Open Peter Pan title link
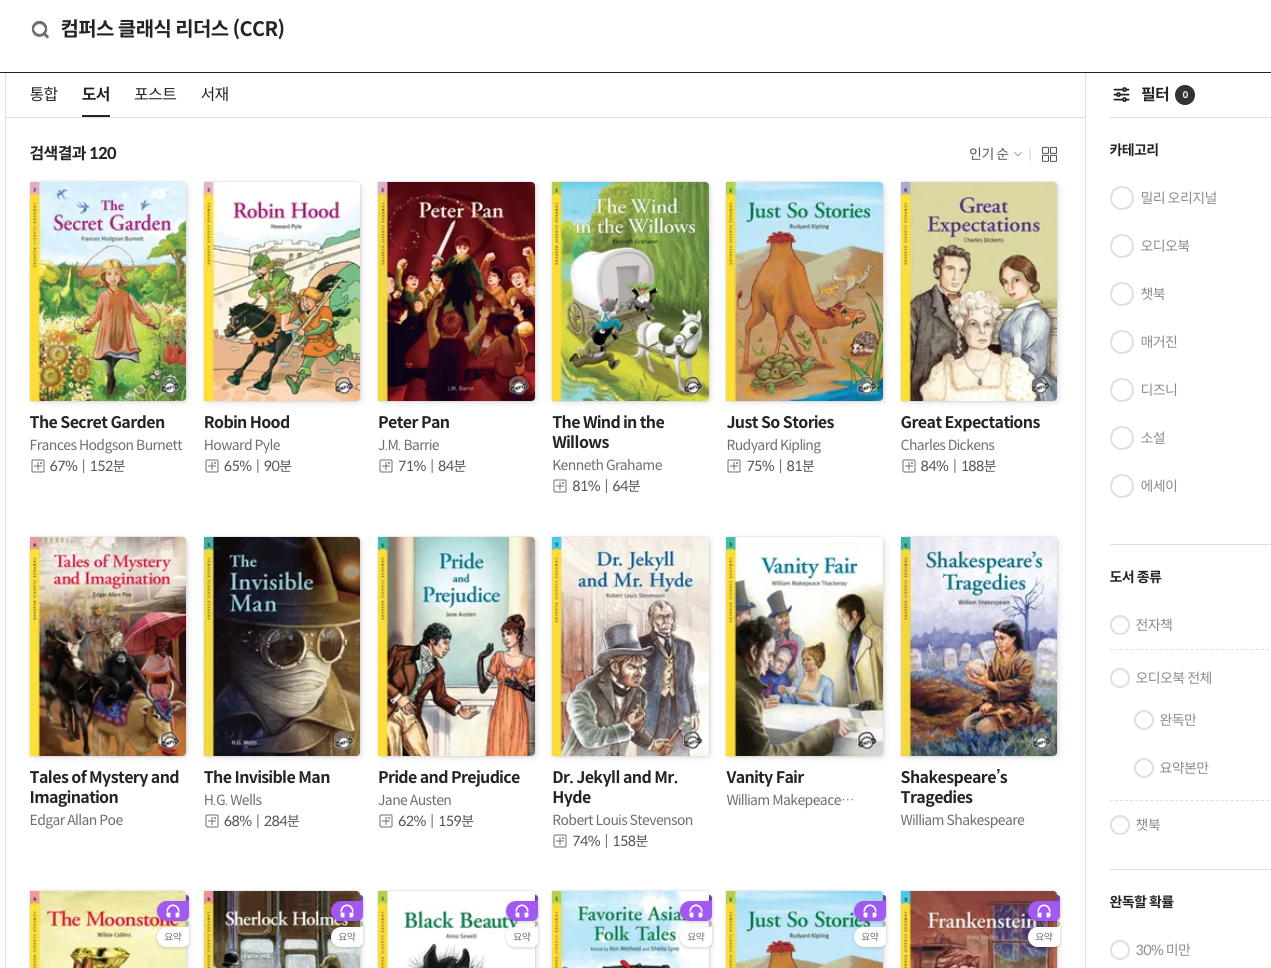Screen dimensions: 1271x968 click(414, 423)
